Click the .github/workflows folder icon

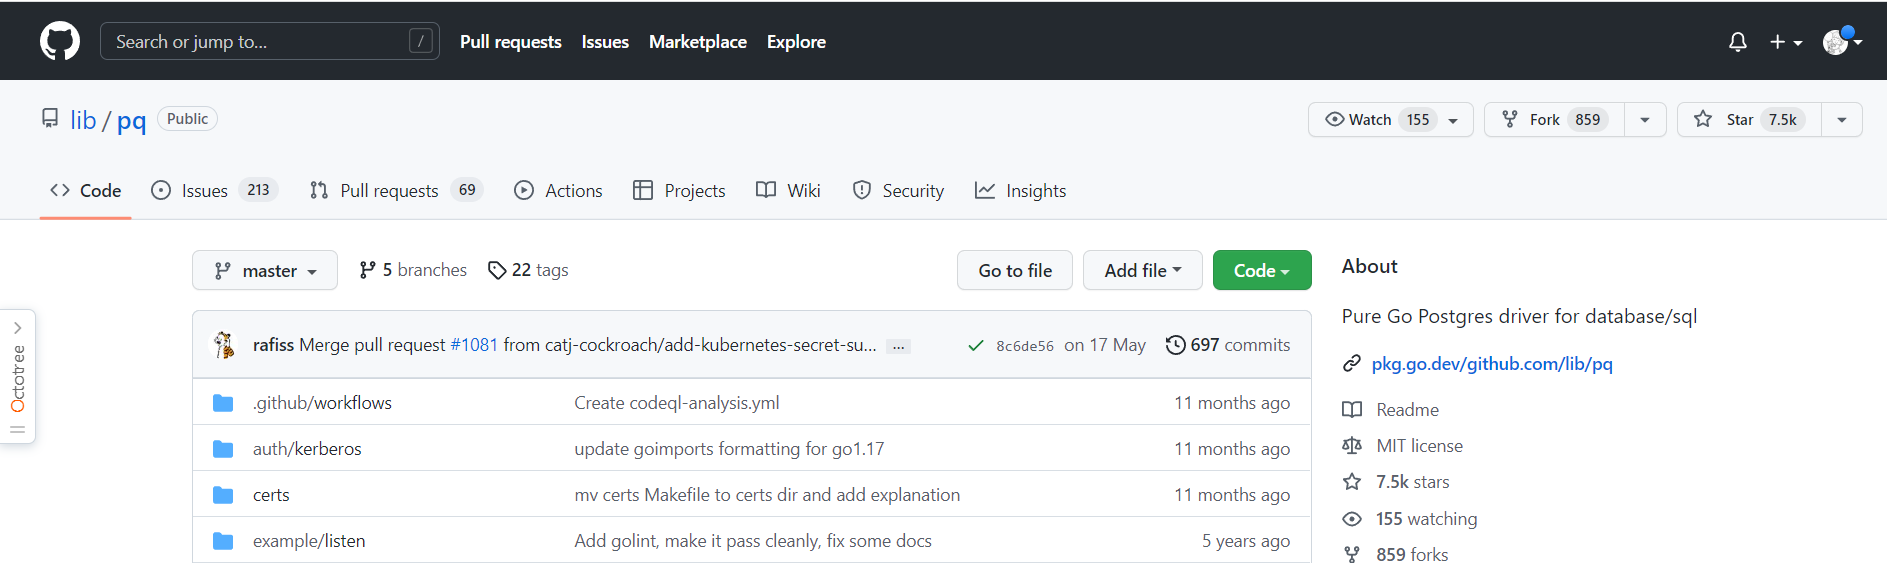point(223,403)
